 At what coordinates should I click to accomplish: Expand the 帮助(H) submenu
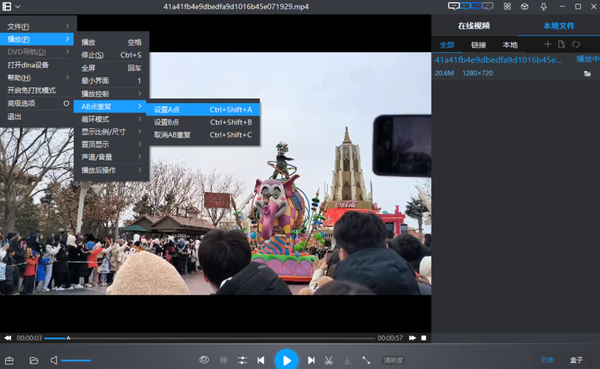point(37,78)
